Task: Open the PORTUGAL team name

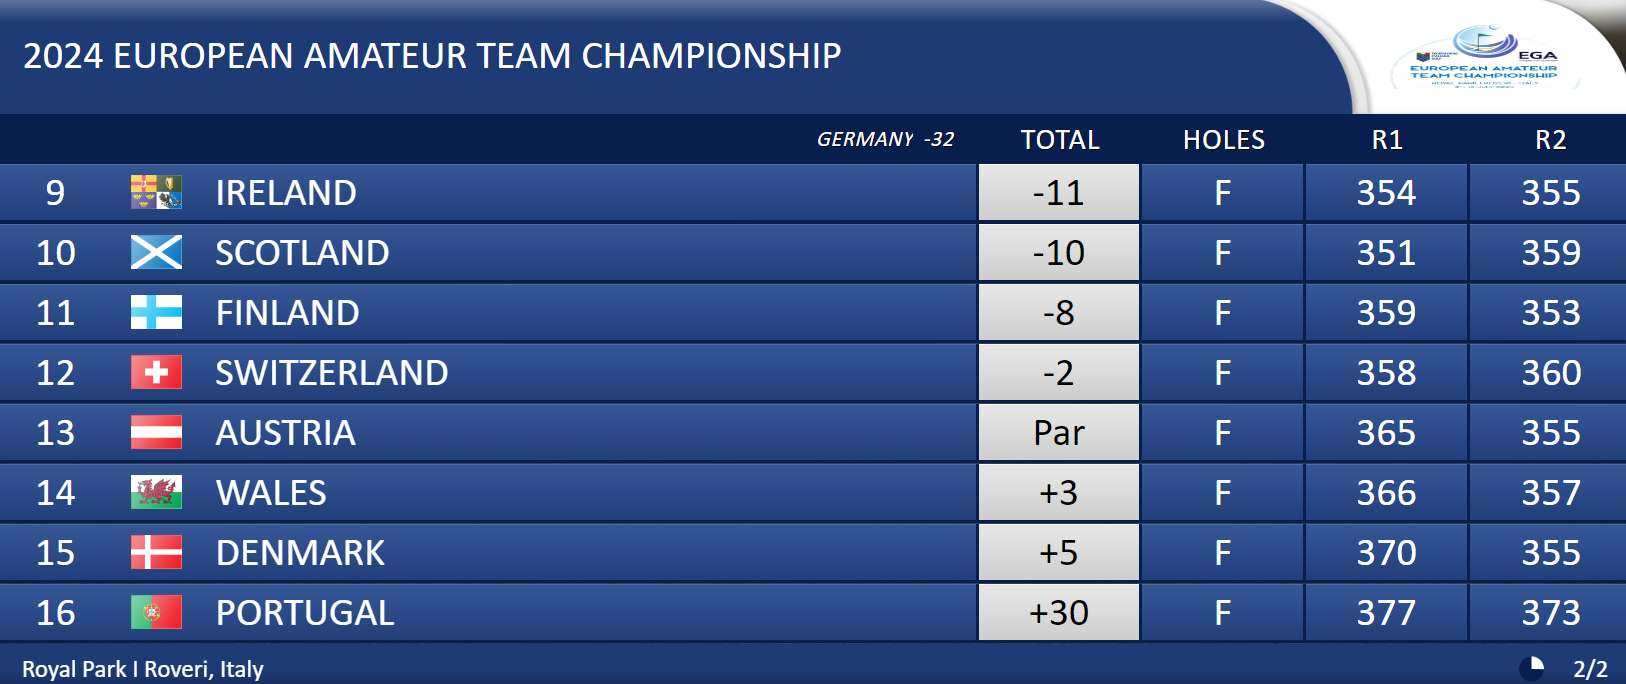Action: point(305,613)
